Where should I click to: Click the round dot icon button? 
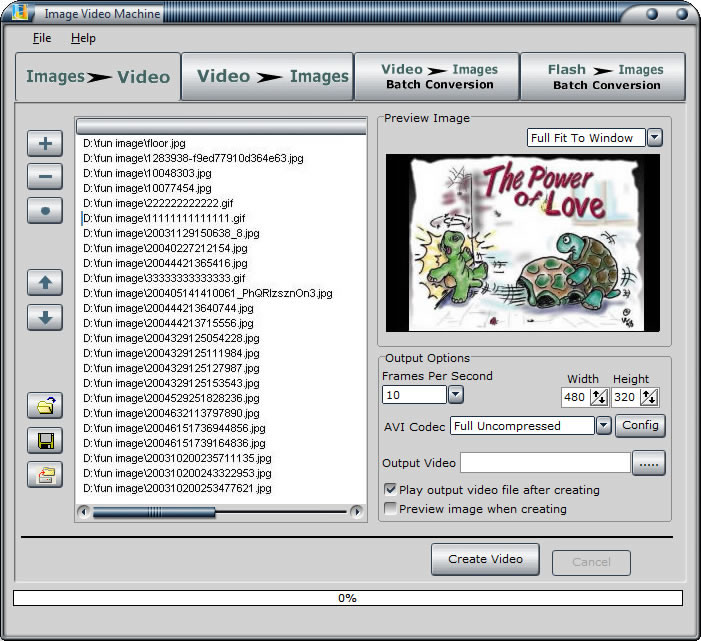click(45, 212)
